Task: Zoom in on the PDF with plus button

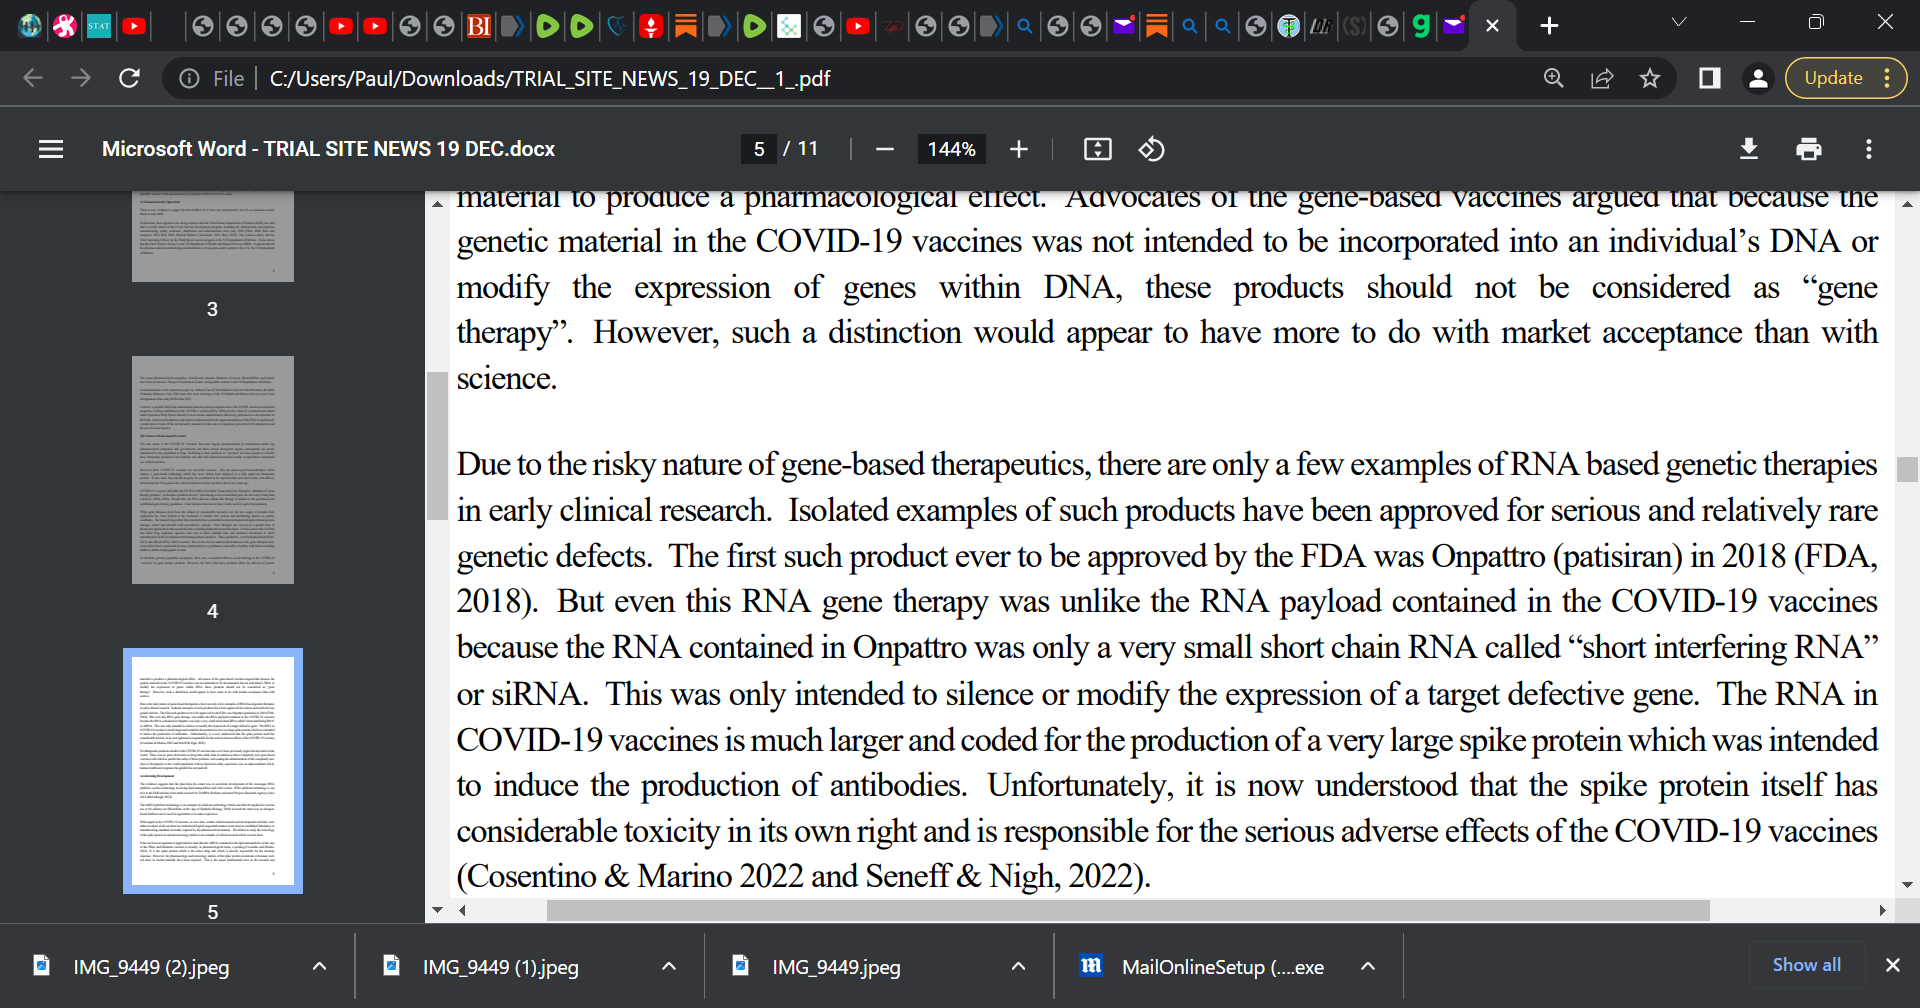Action: (1018, 149)
